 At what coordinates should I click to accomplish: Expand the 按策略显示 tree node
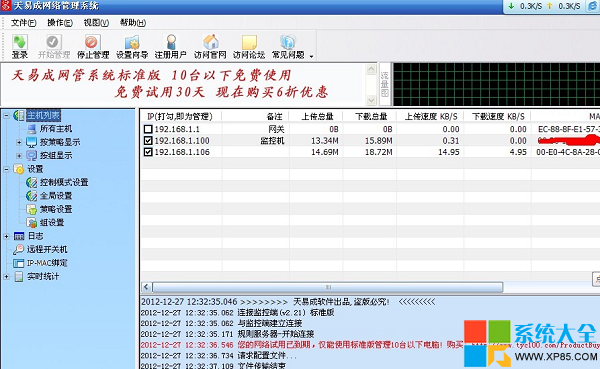pyautogui.click(x=19, y=142)
